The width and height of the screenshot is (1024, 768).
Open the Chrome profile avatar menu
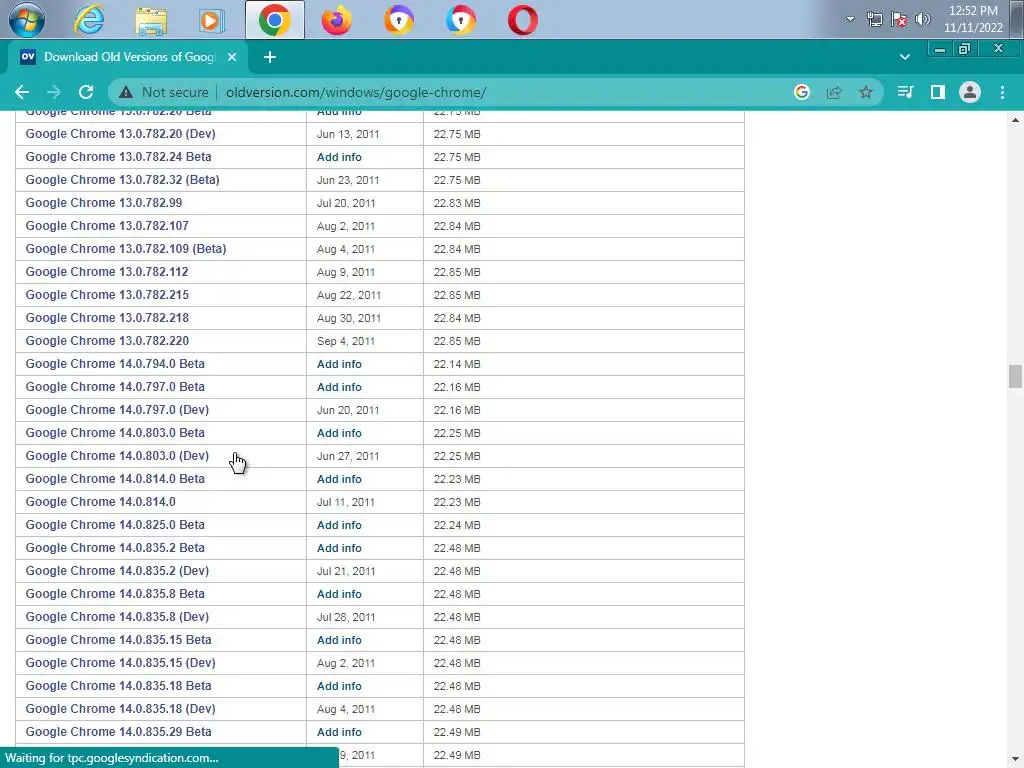970,92
